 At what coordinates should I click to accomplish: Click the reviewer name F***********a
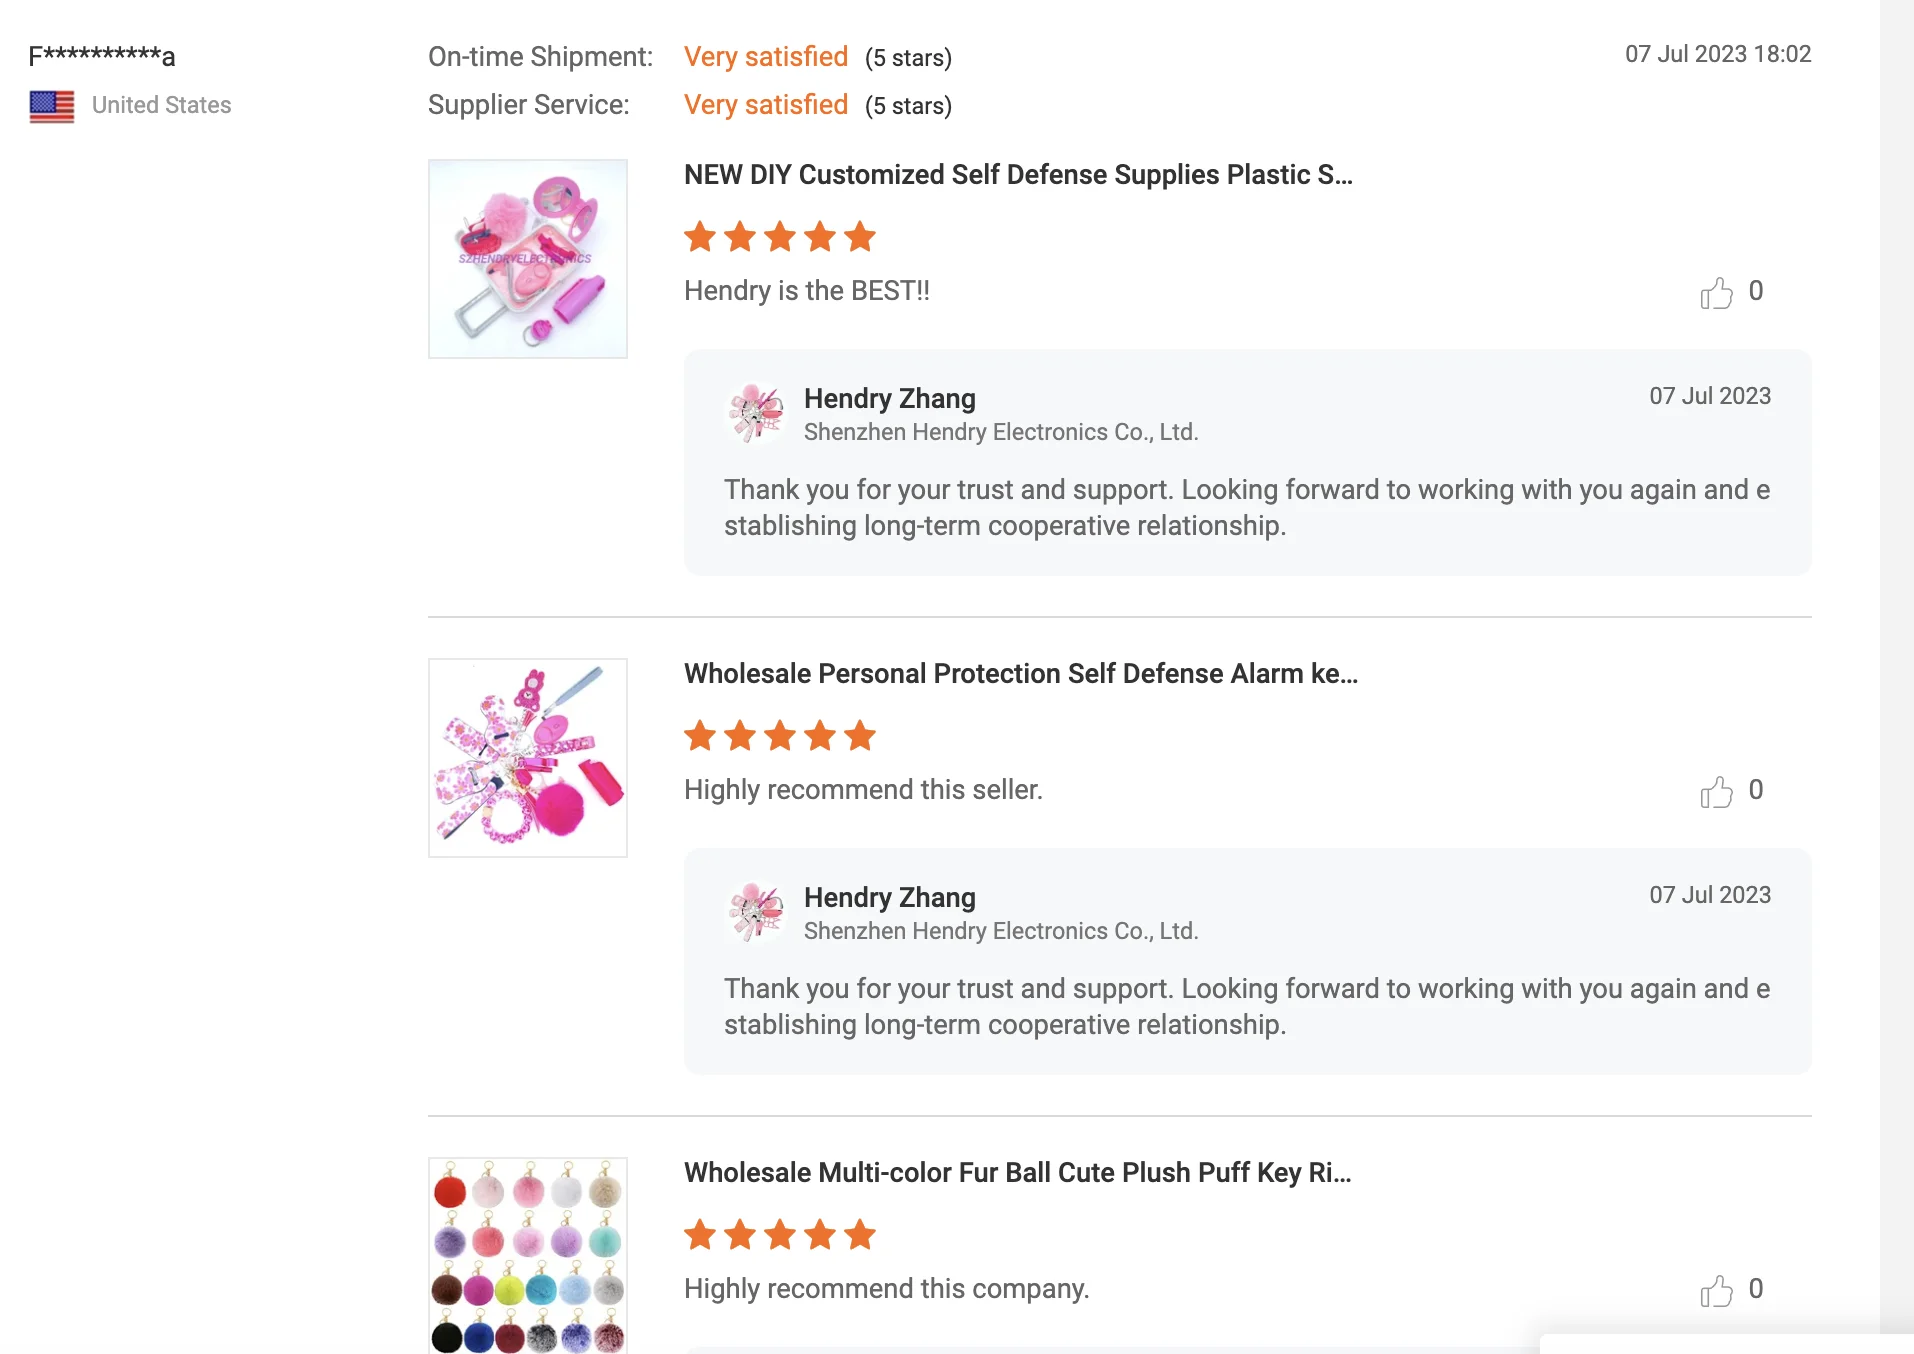click(x=102, y=56)
